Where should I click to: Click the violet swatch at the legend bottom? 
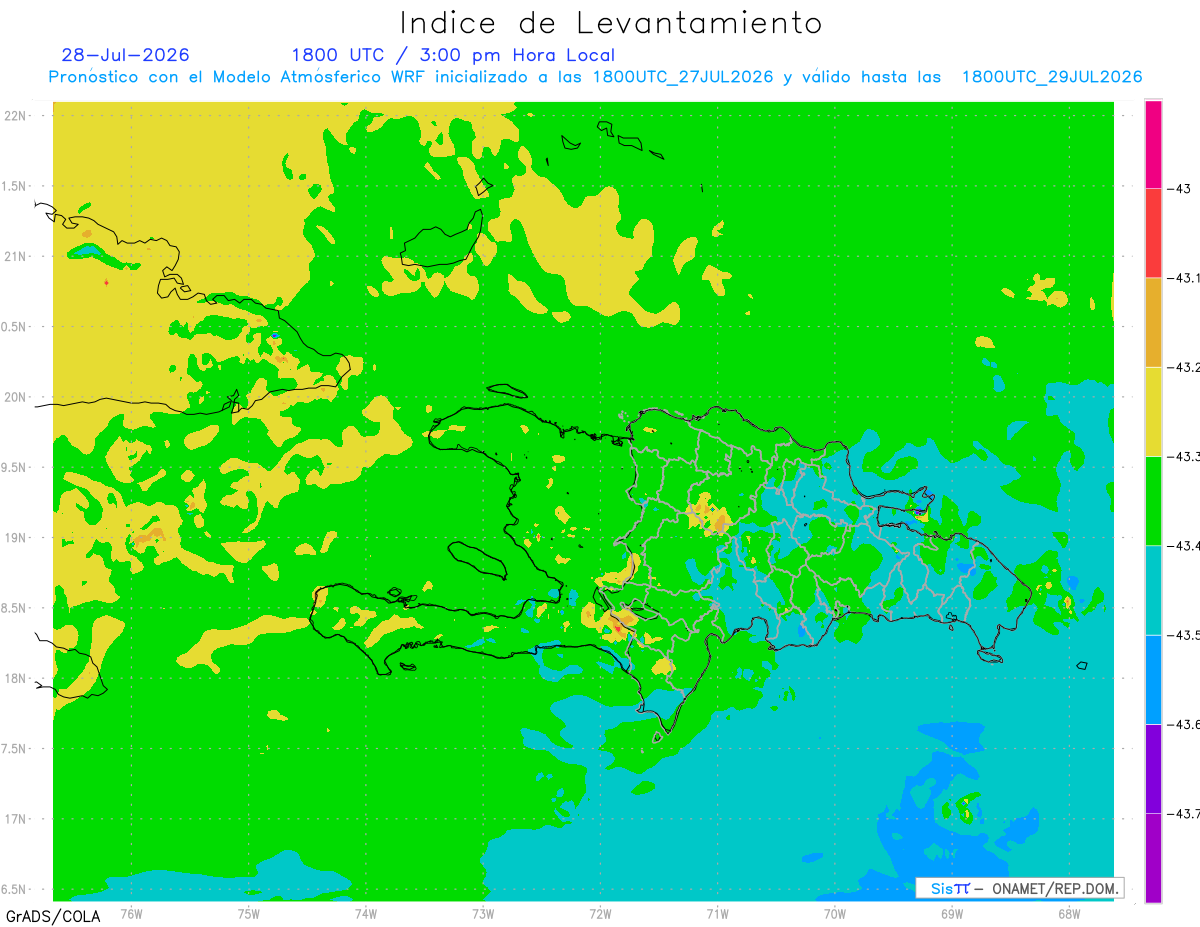(1153, 857)
